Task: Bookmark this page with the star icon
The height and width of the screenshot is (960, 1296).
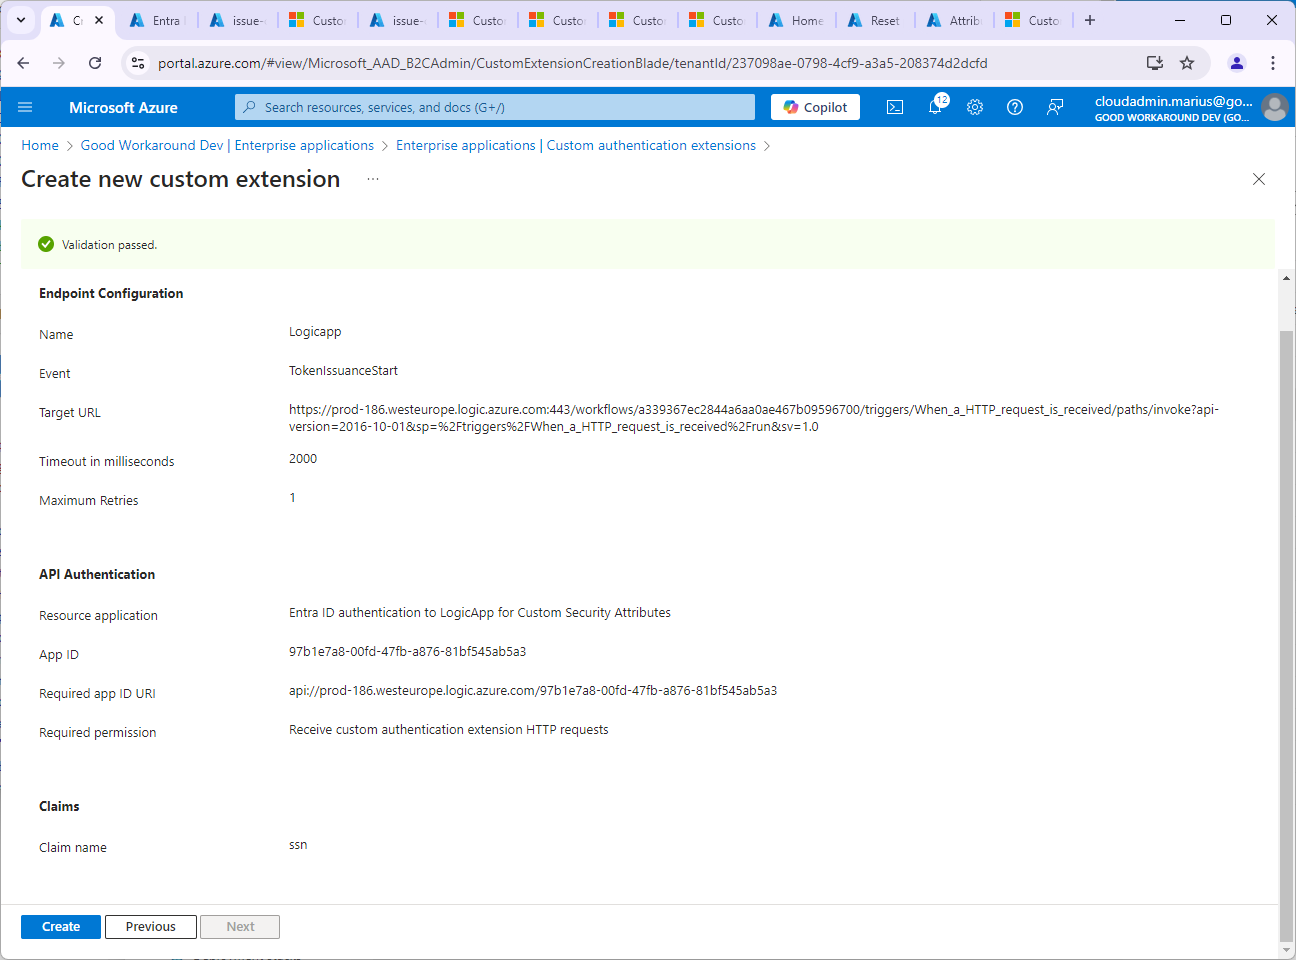Action: point(1187,63)
